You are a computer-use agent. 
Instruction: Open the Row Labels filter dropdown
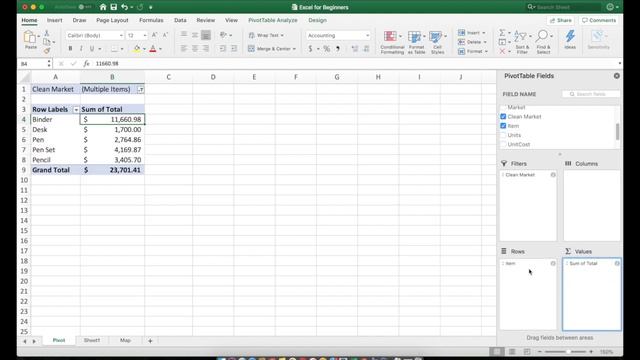coord(76,110)
